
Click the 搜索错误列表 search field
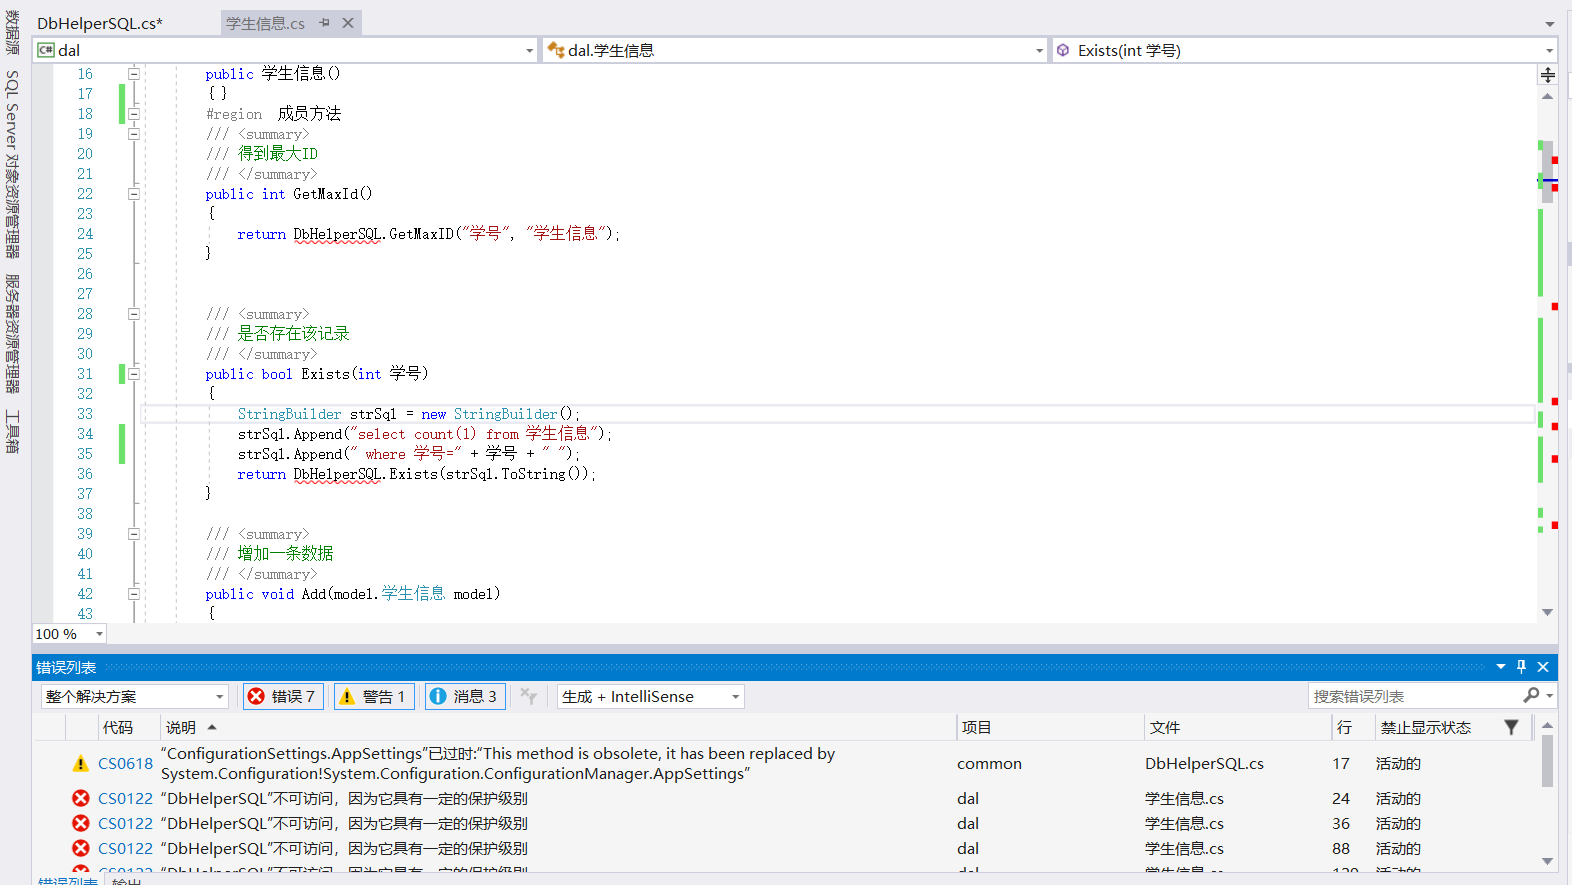pyautogui.click(x=1414, y=695)
